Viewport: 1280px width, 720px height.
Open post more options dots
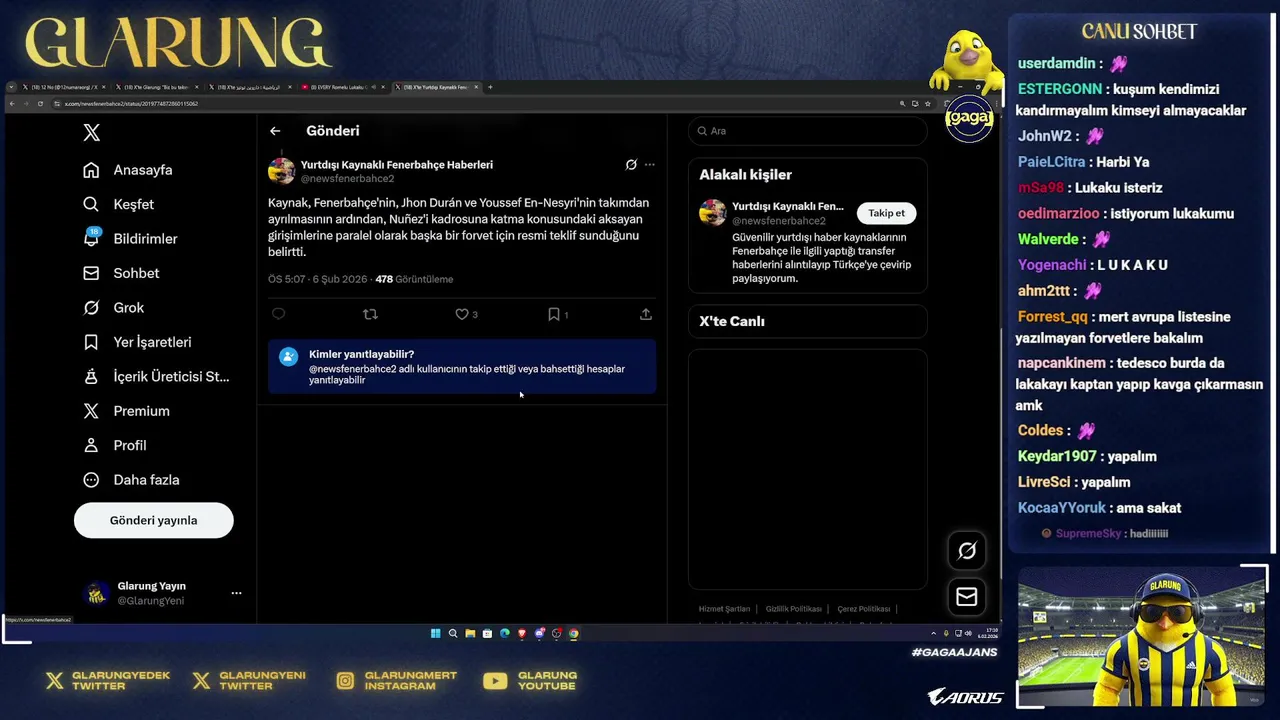(649, 165)
